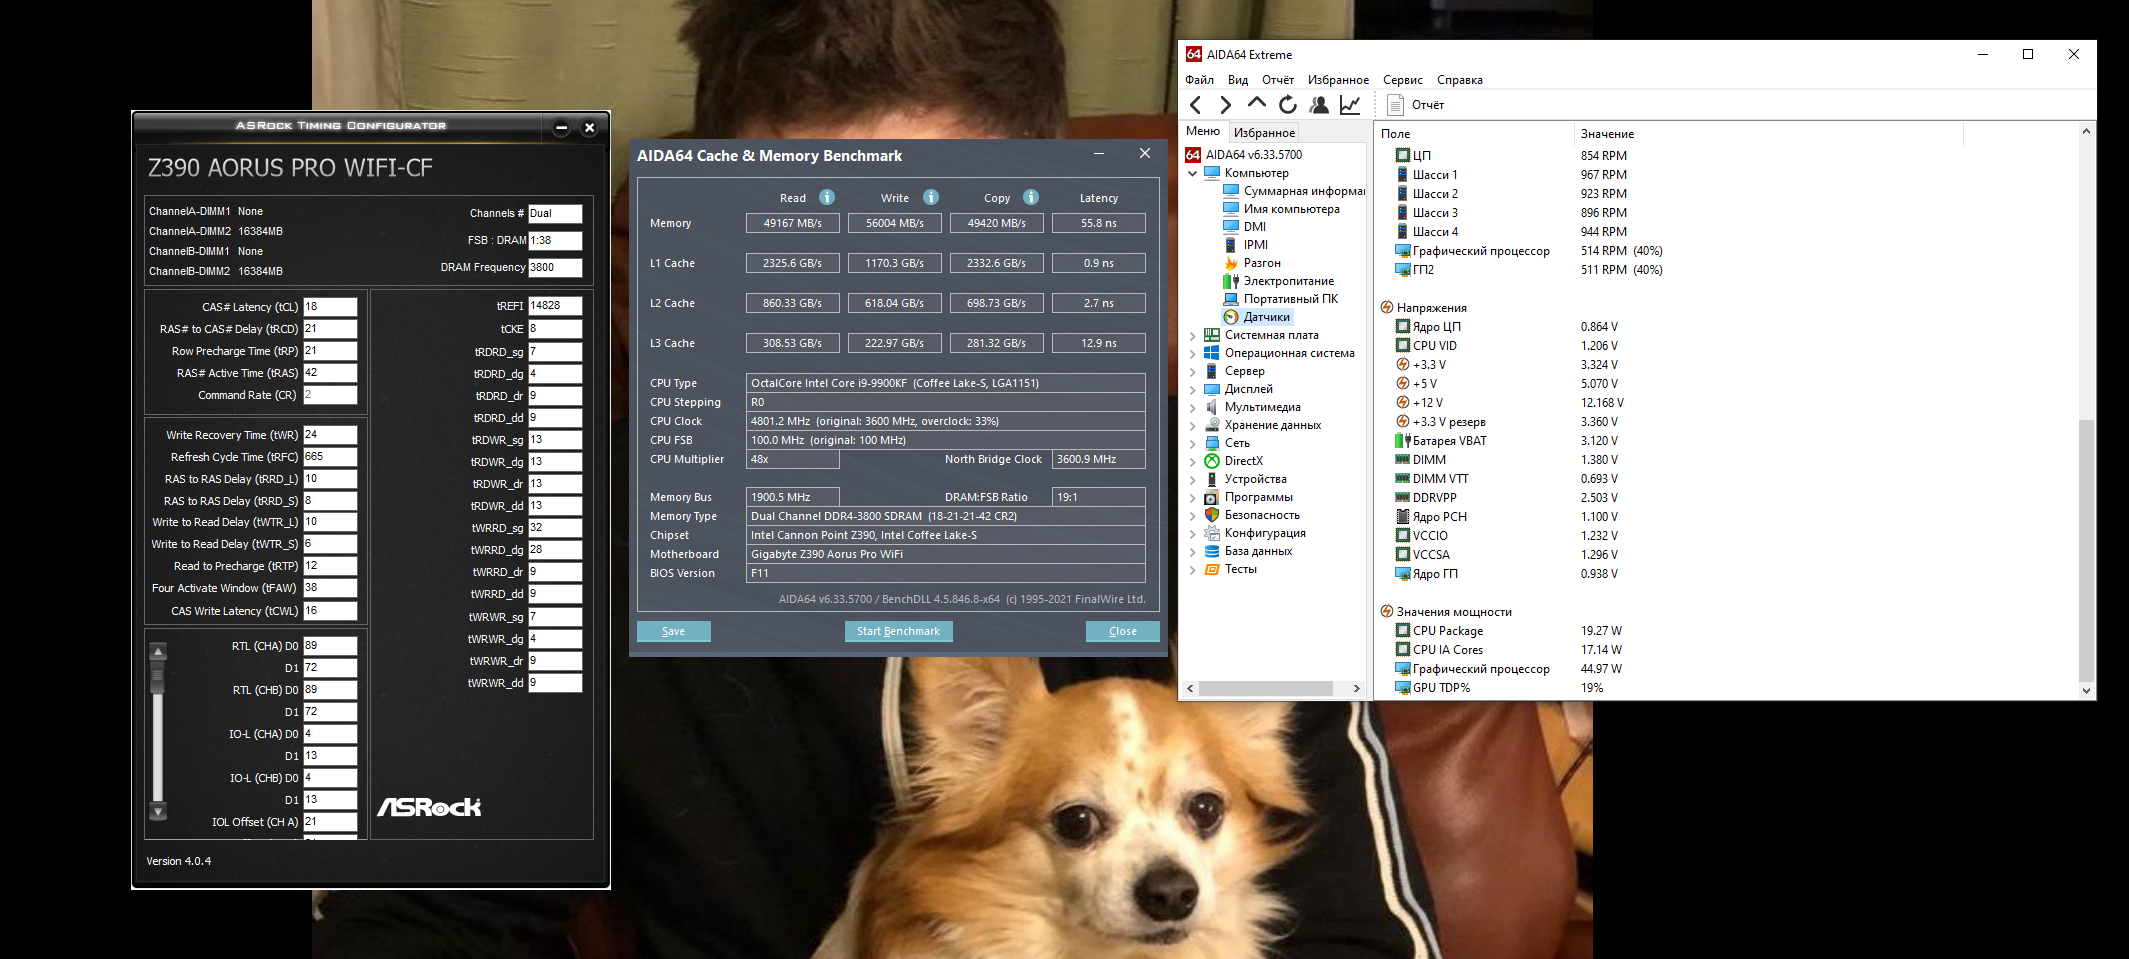Click the DIMM voltage memory icon
Screen dimensions: 2129x959
tap(1403, 460)
